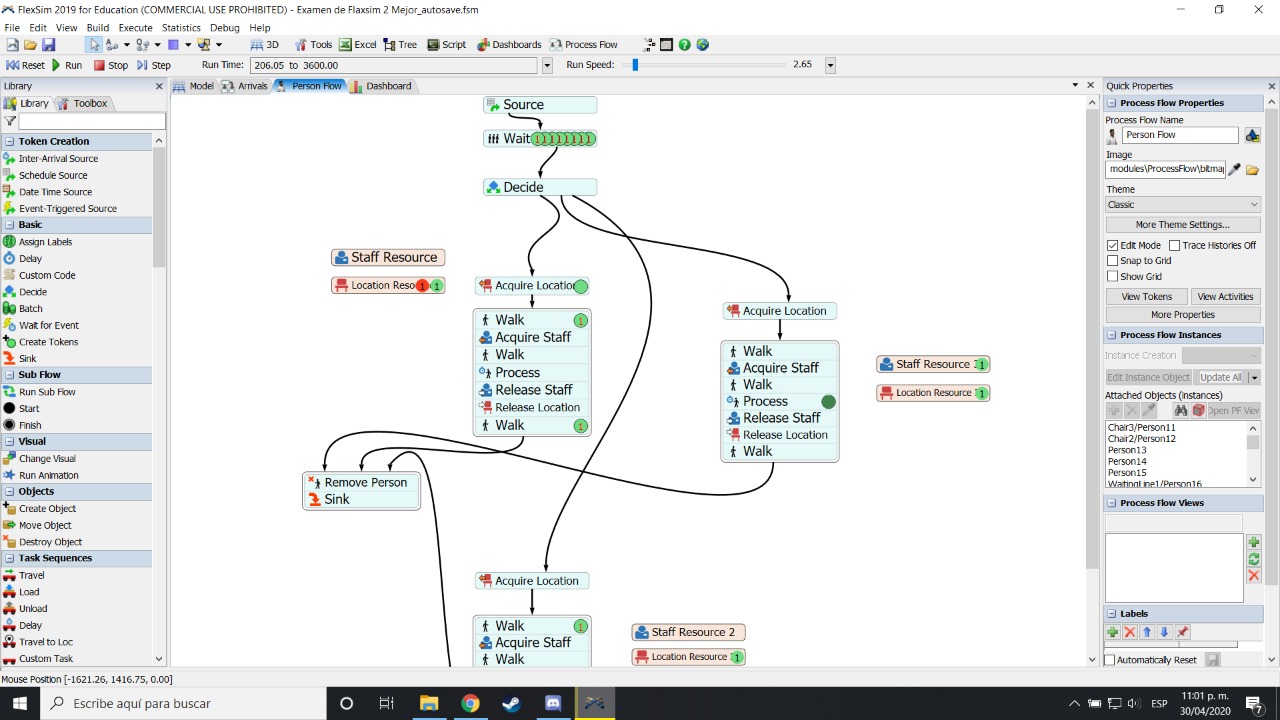
Task: Click the View Activities button
Action: pyautogui.click(x=1225, y=296)
